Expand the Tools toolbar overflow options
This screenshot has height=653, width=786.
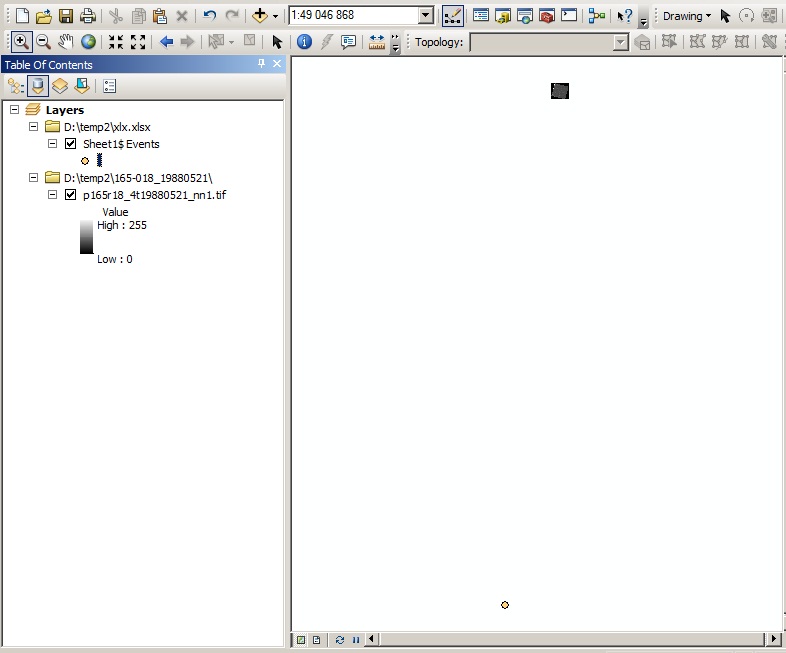(x=396, y=43)
